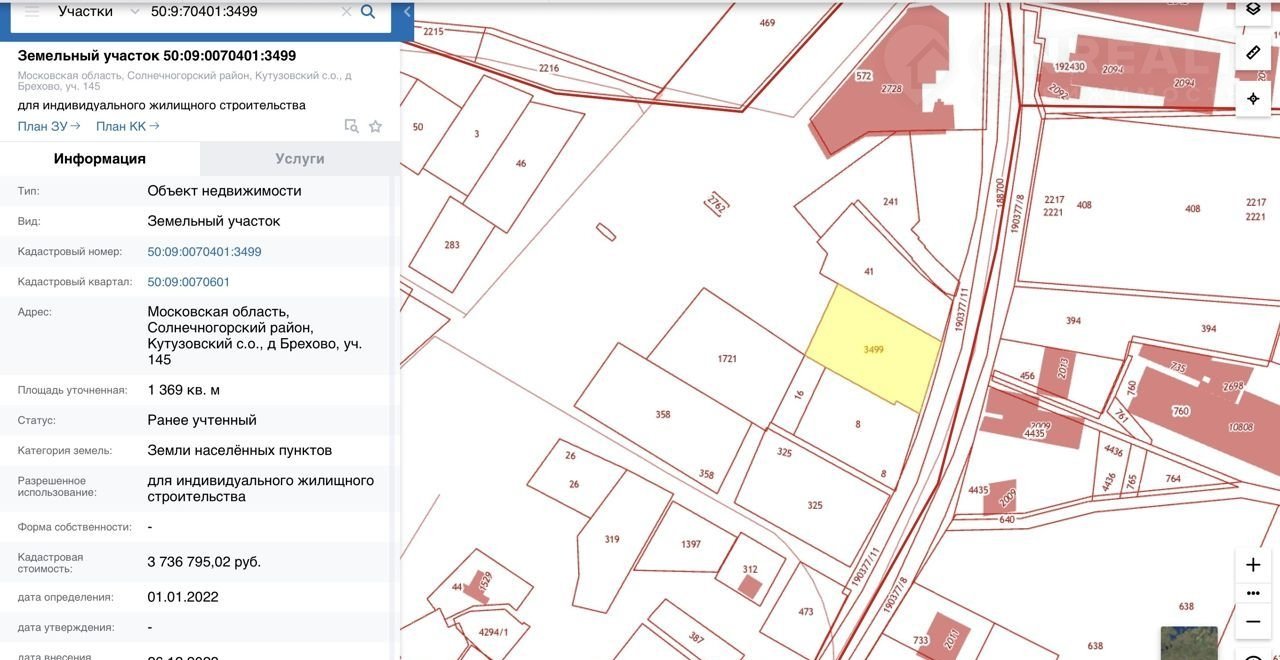Clear the search query with X
1280x660 pixels.
click(346, 12)
